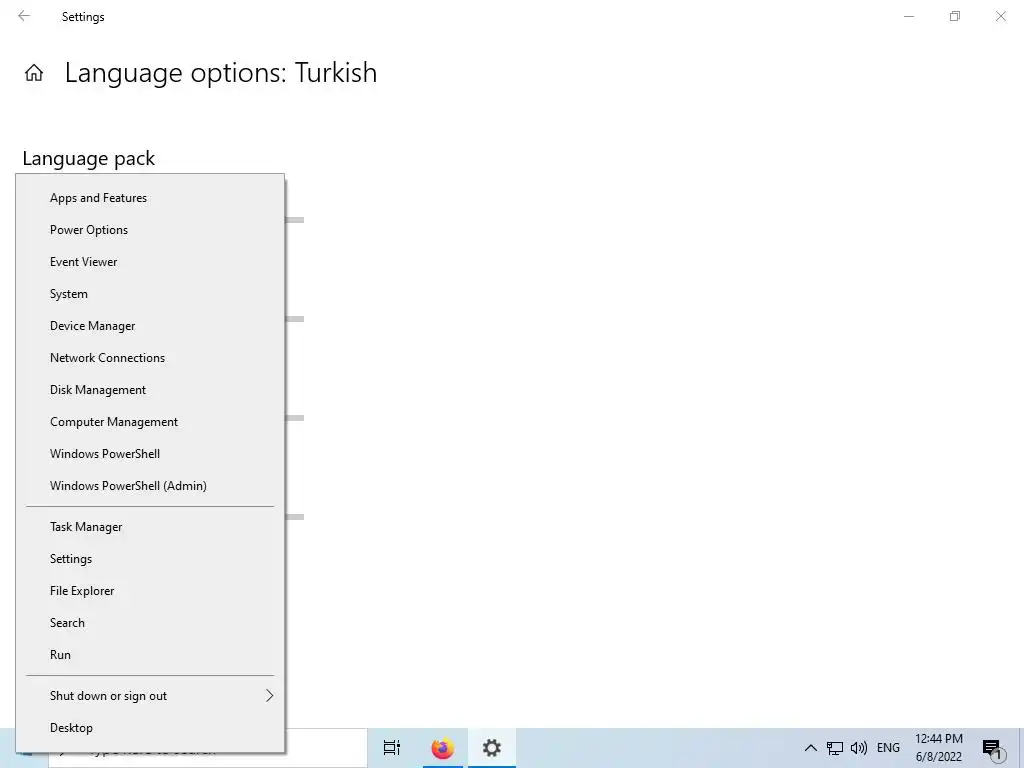Image resolution: width=1024 pixels, height=768 pixels.
Task: Click the Settings home icon
Action: [x=34, y=72]
